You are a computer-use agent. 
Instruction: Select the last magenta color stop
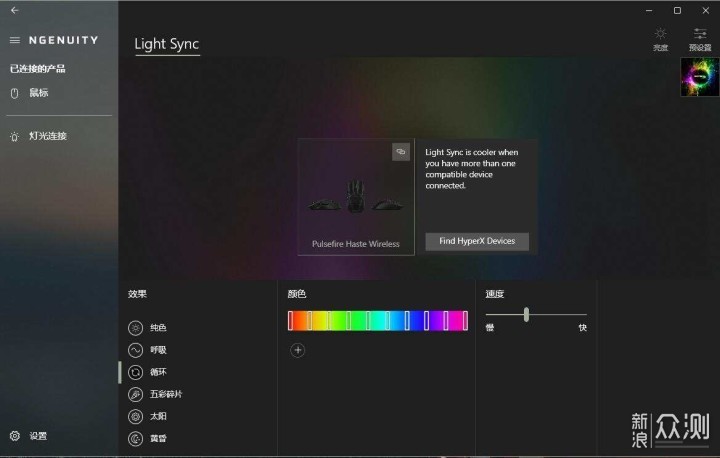click(465, 321)
